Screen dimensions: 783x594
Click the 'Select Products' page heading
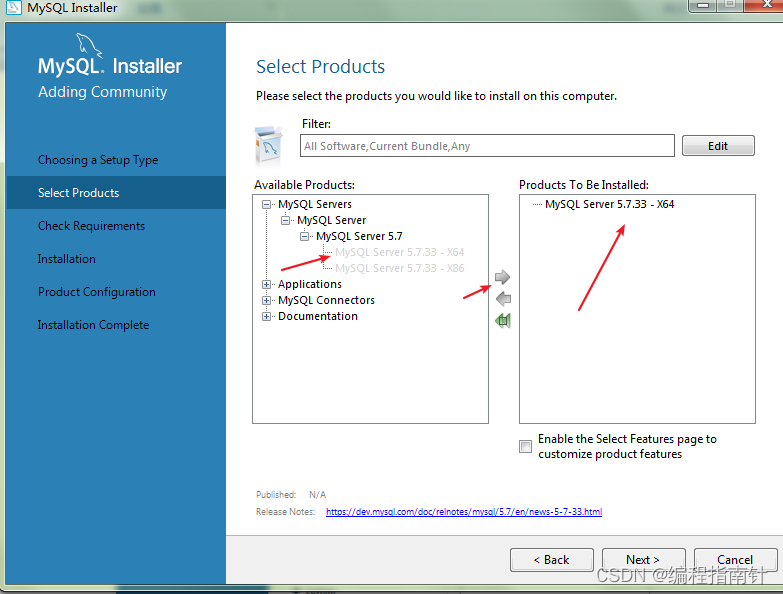coord(321,66)
